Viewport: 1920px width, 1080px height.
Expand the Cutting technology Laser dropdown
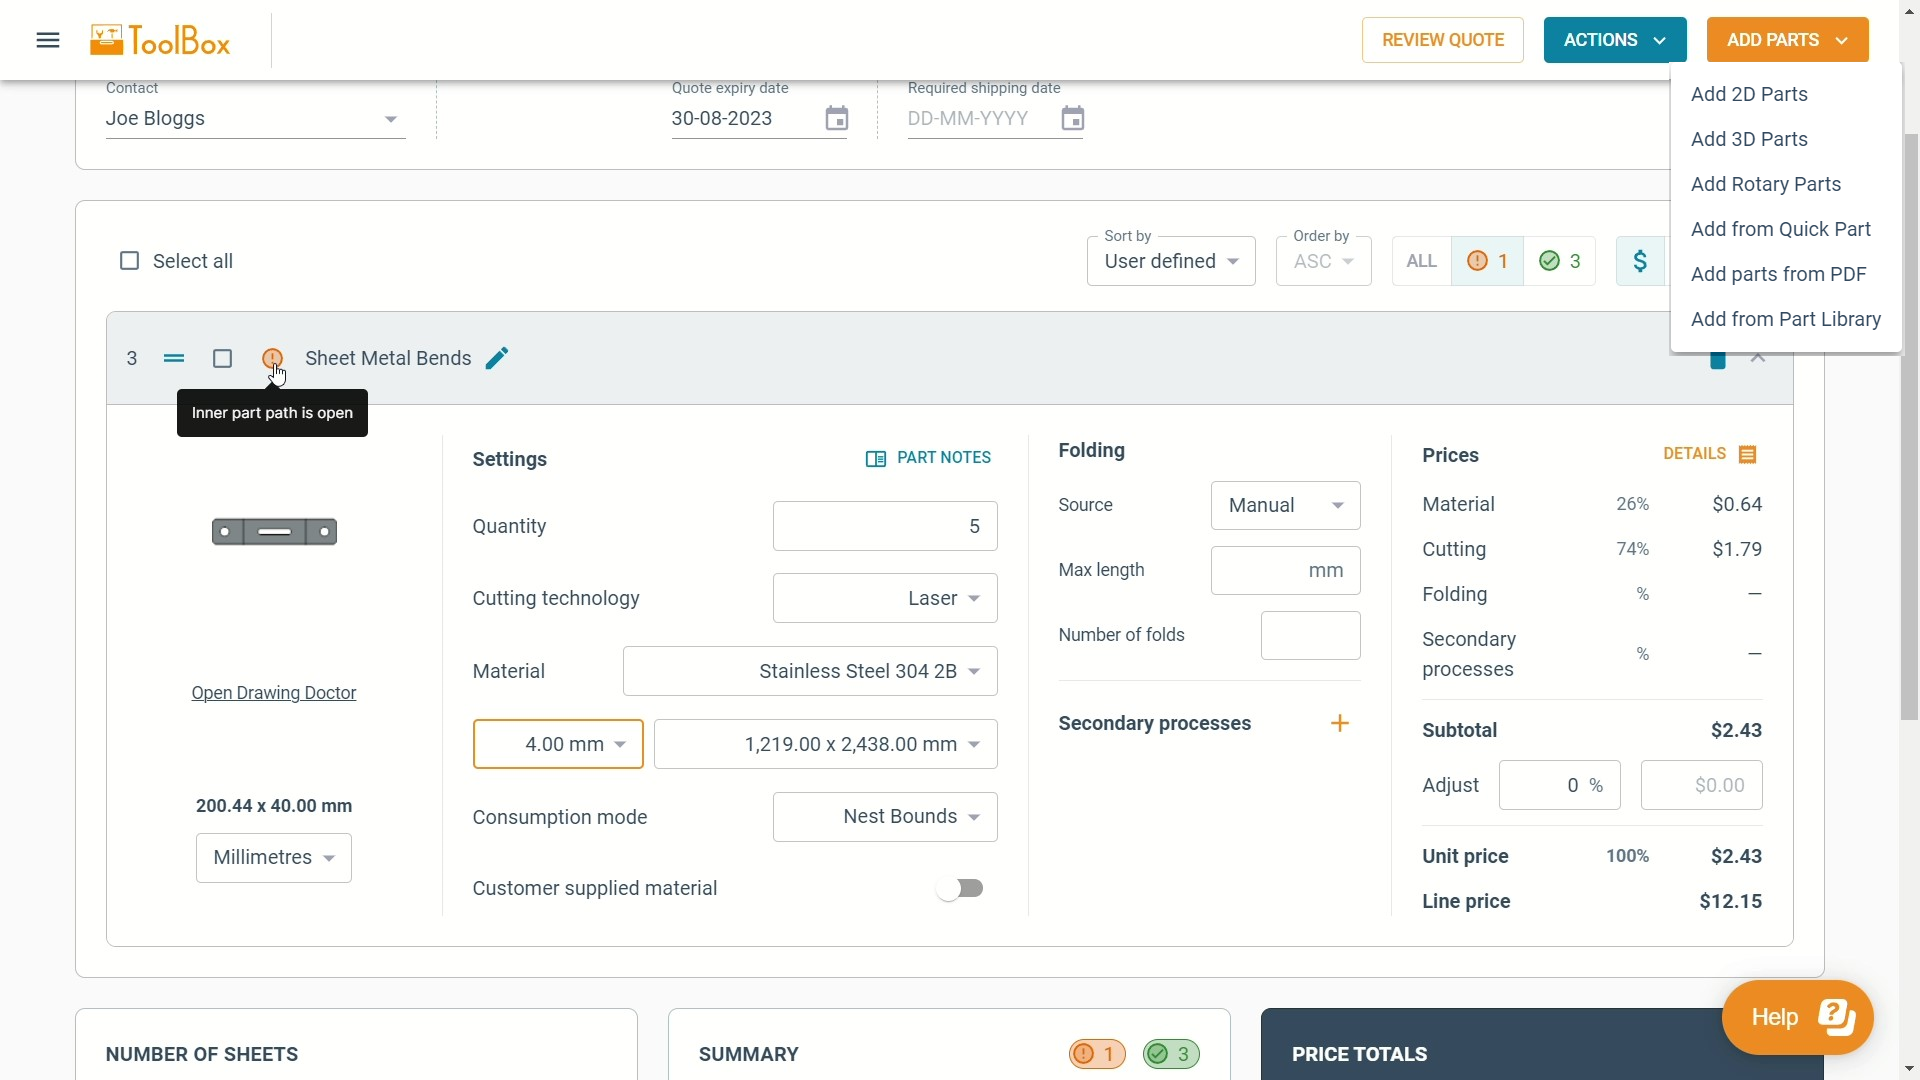pyautogui.click(x=885, y=598)
